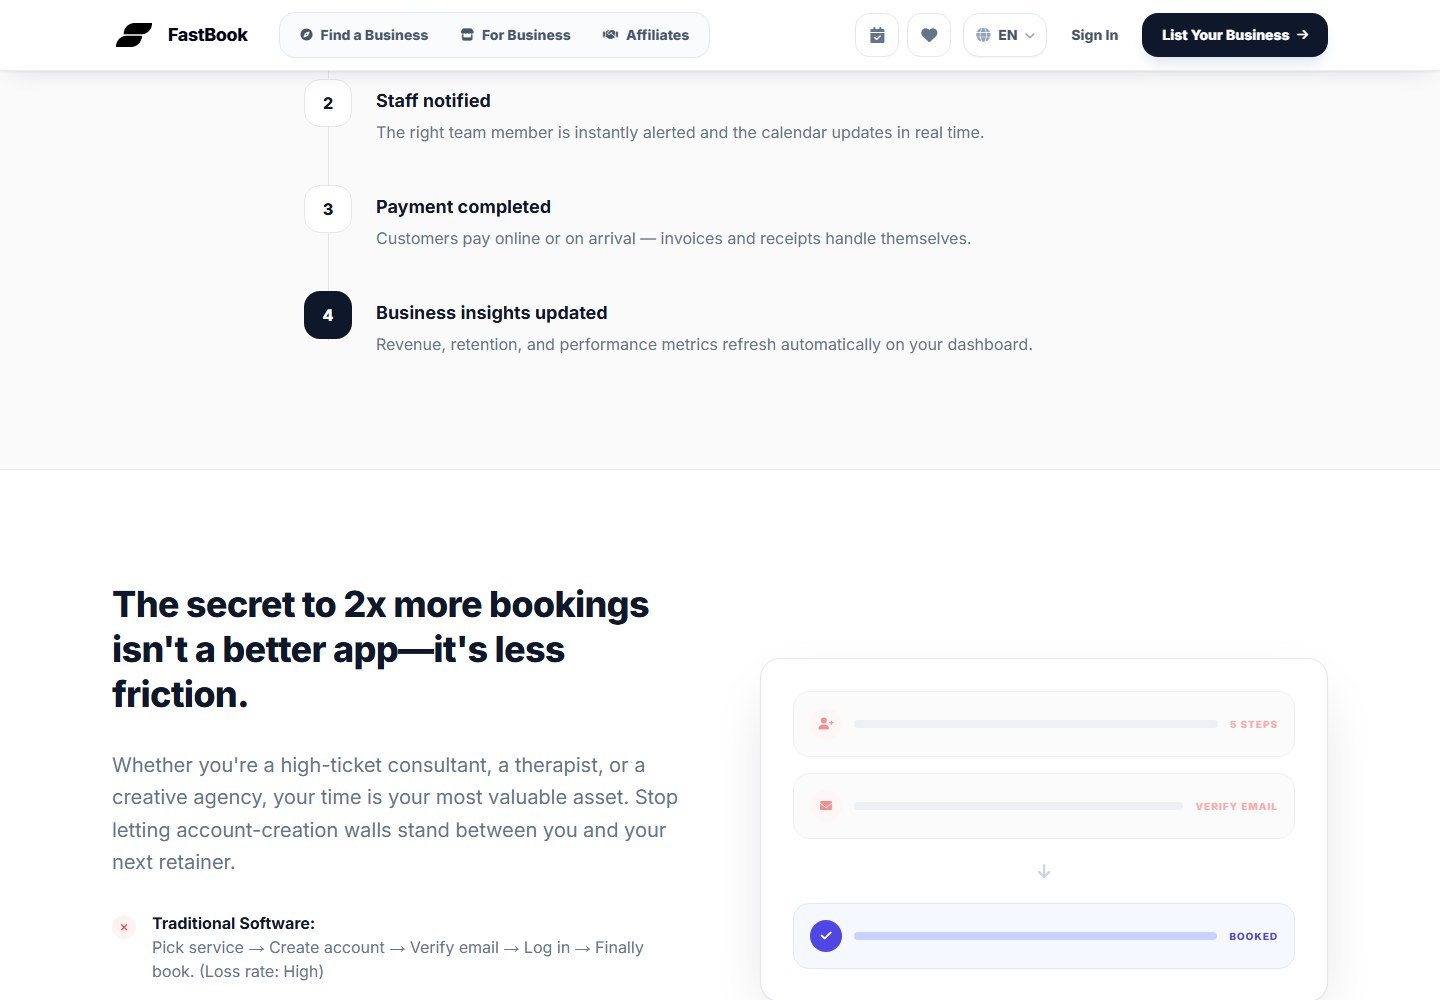Screen dimensions: 1440x1000
Task: Click the purple checkmark icon in Booked row
Action: point(826,936)
